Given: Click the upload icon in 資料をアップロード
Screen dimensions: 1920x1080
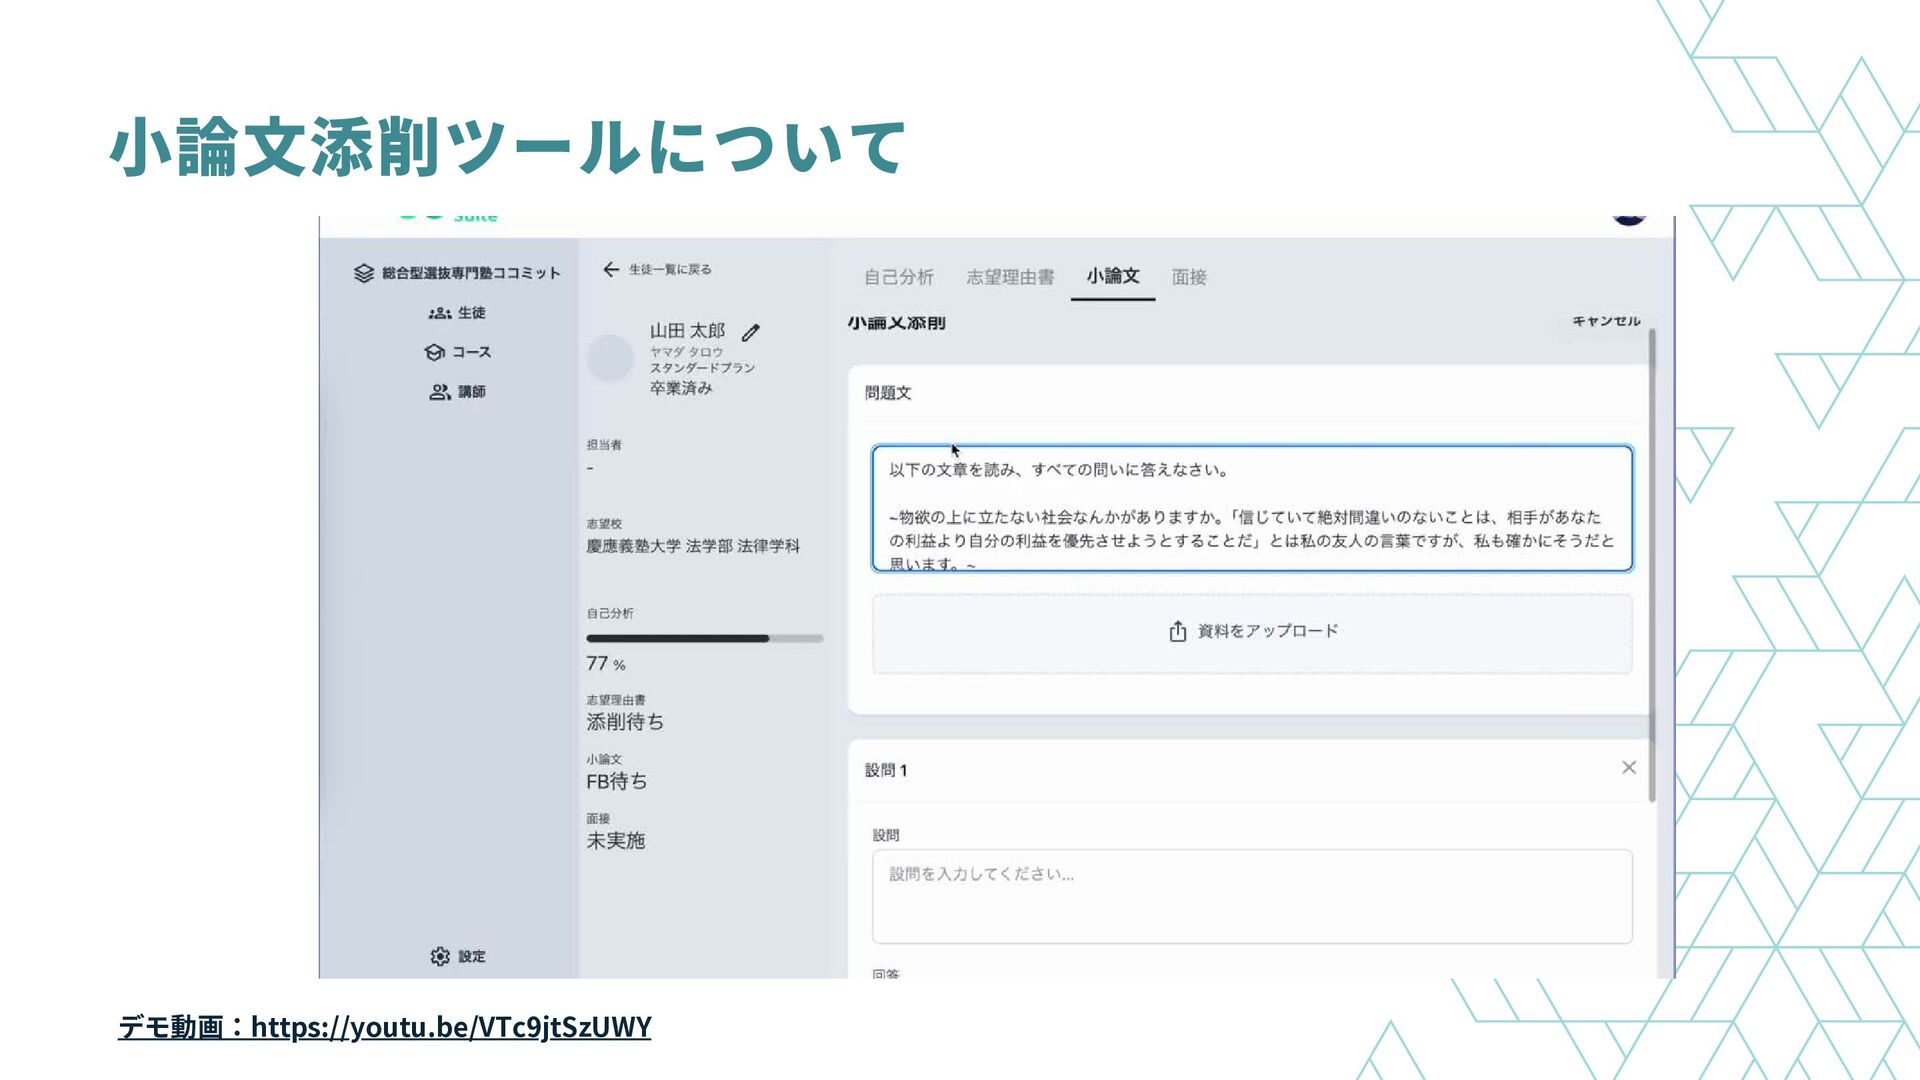Looking at the screenshot, I should (1178, 631).
